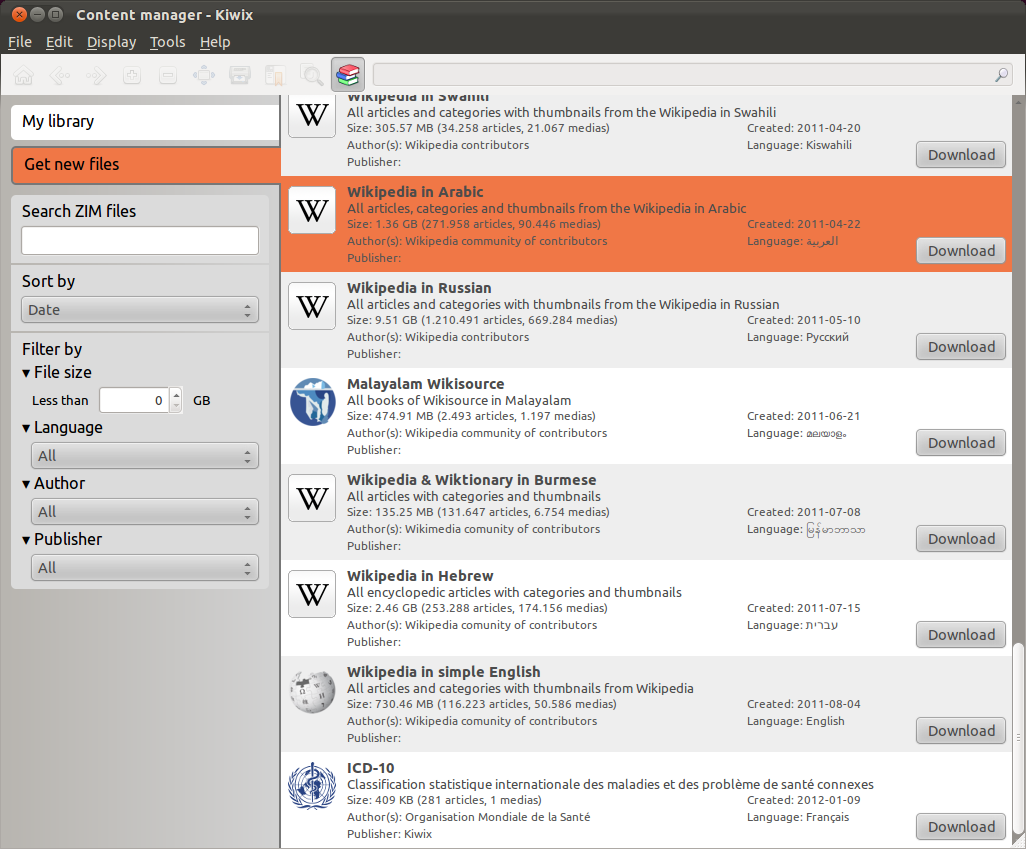Image resolution: width=1026 pixels, height=849 pixels.
Task: Zoom out with the minus toolbar icon
Action: point(167,75)
